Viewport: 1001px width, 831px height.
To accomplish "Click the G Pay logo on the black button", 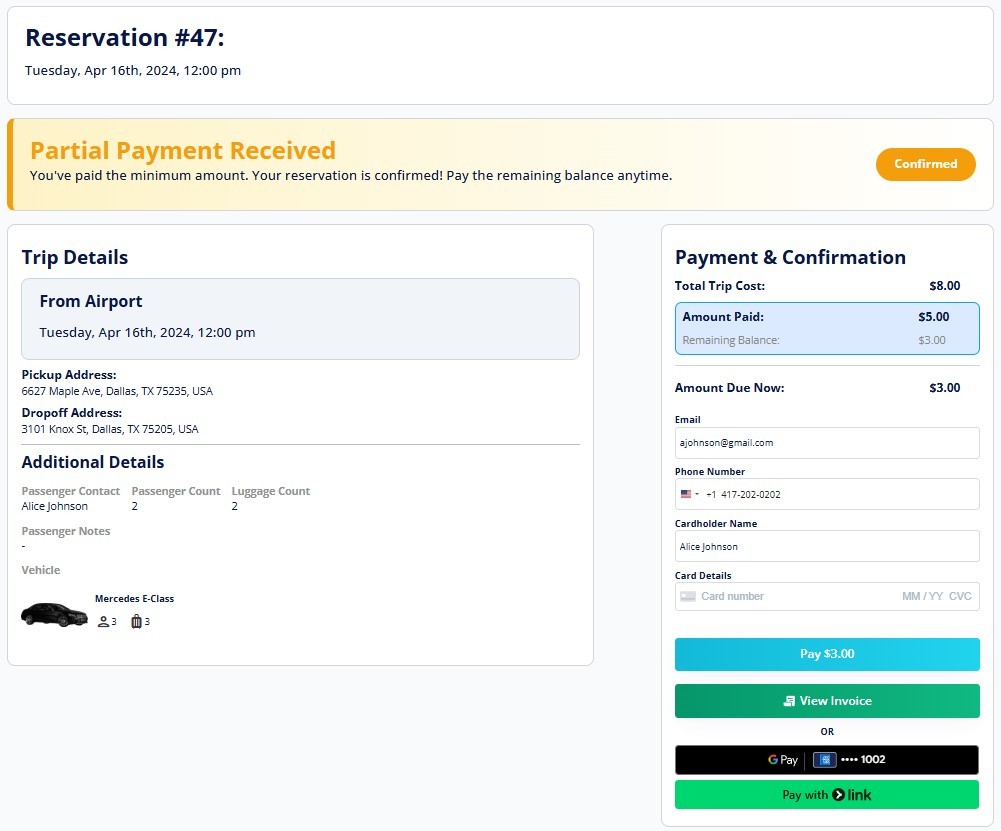I will (x=782, y=760).
